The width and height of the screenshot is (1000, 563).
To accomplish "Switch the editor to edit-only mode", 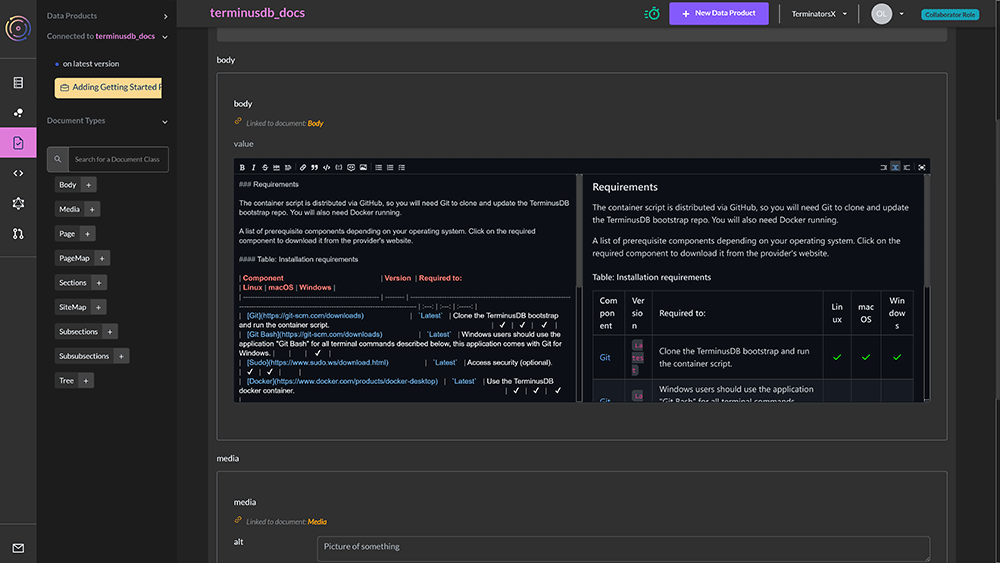I will pos(883,167).
